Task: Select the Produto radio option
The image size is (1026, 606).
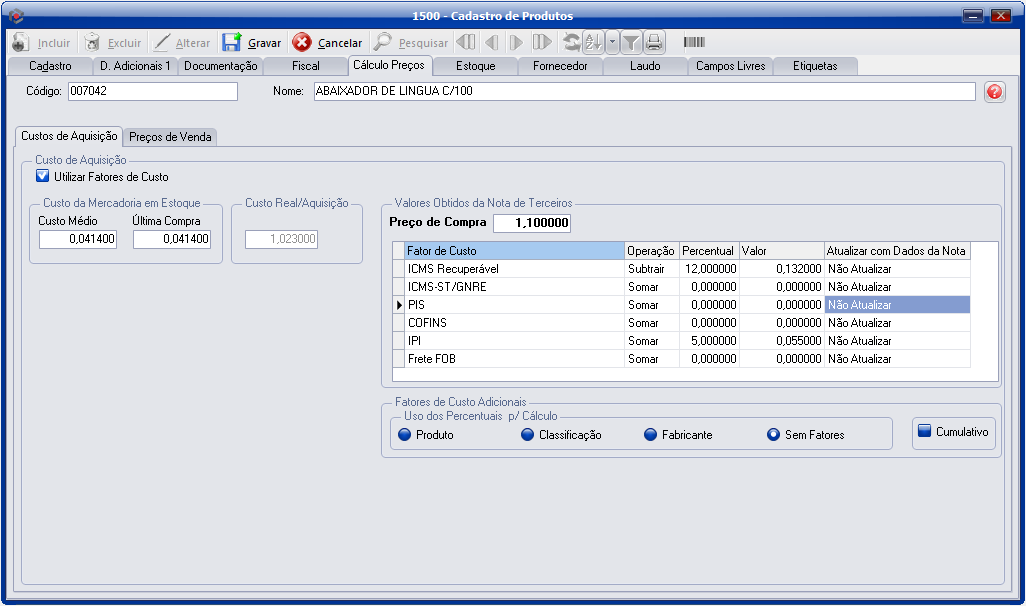Action: pyautogui.click(x=405, y=435)
